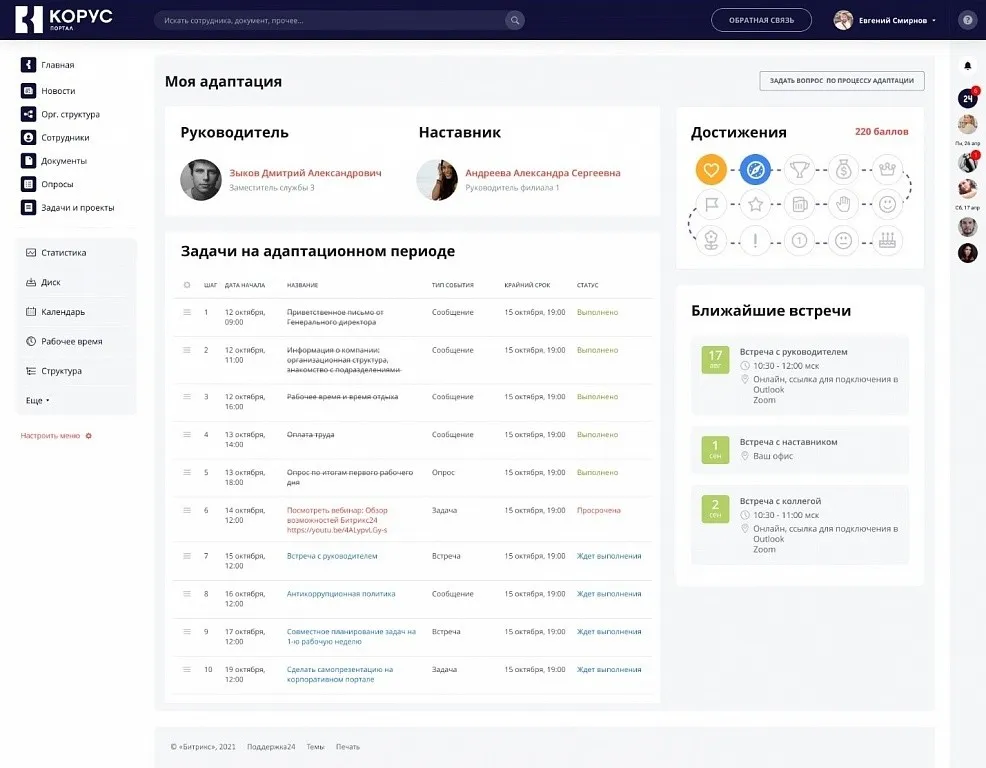Click the drag handle for task row 1
Viewport: 986px width, 768px height.
pos(187,312)
